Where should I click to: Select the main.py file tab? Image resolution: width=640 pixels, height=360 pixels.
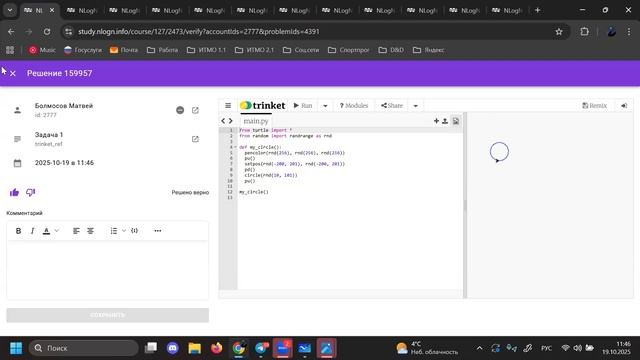tap(256, 121)
